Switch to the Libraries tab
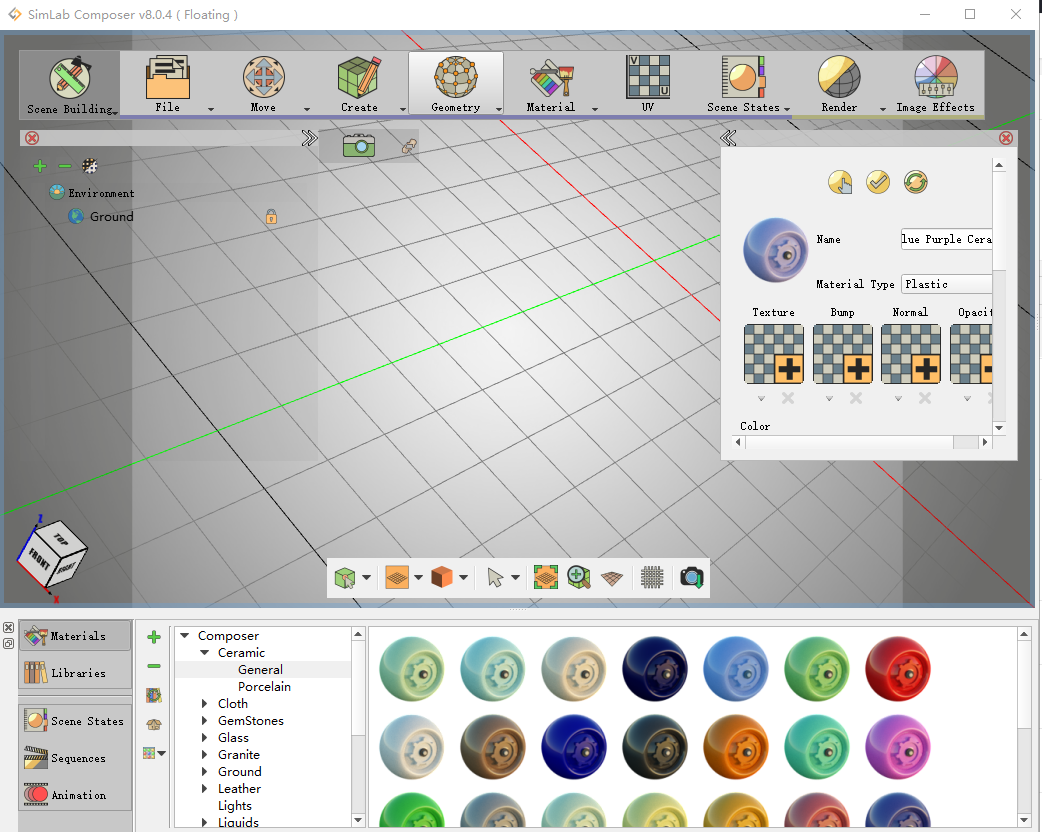The height and width of the screenshot is (832, 1042). (x=75, y=673)
